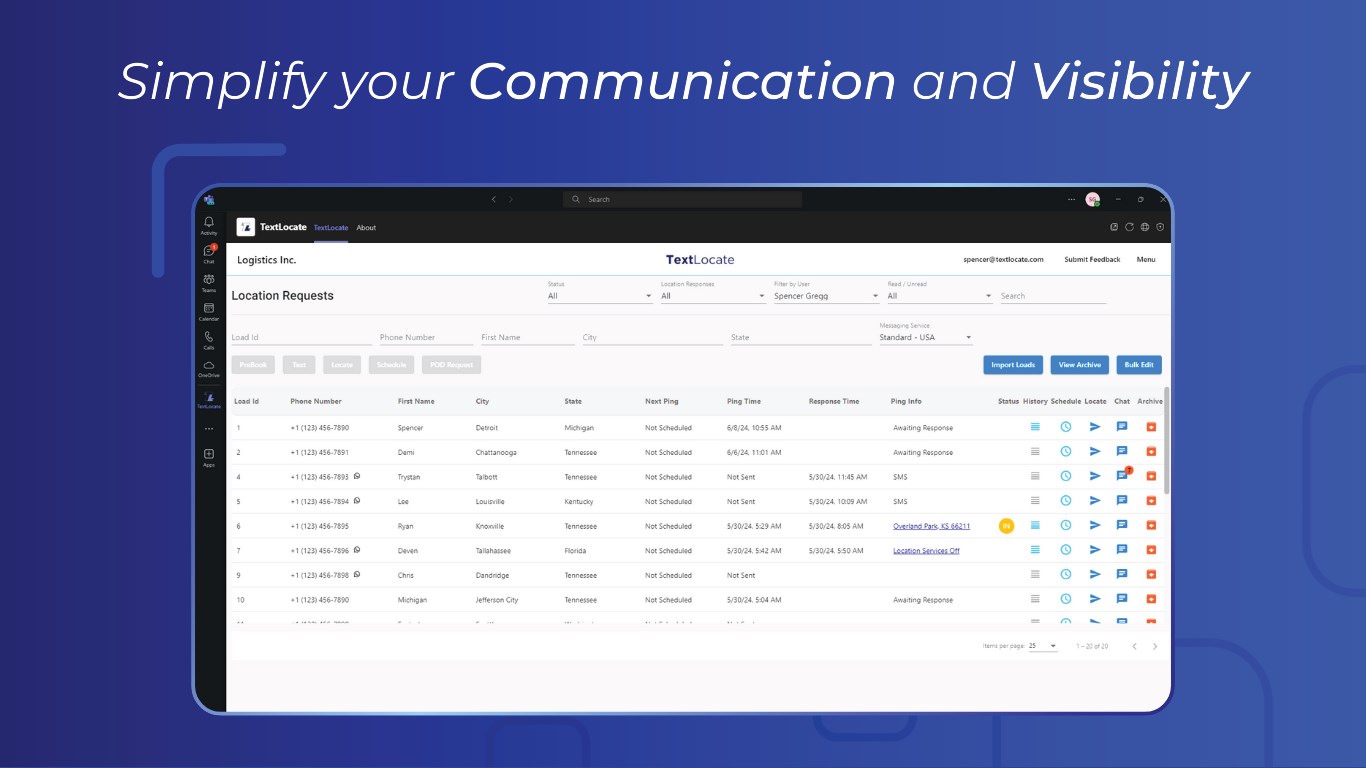Click the Ping Time column header

[x=744, y=401]
